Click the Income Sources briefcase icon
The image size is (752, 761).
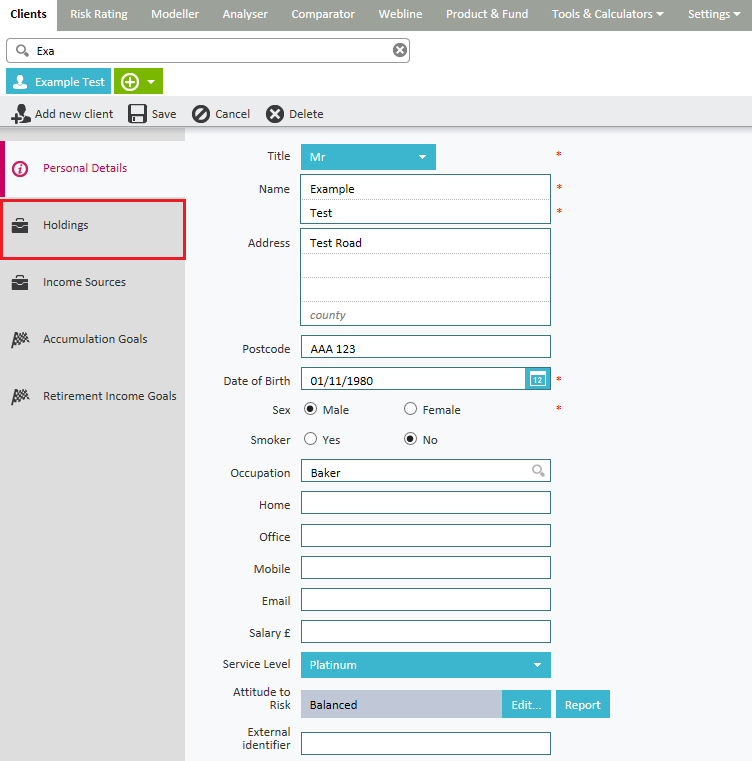tap(20, 282)
